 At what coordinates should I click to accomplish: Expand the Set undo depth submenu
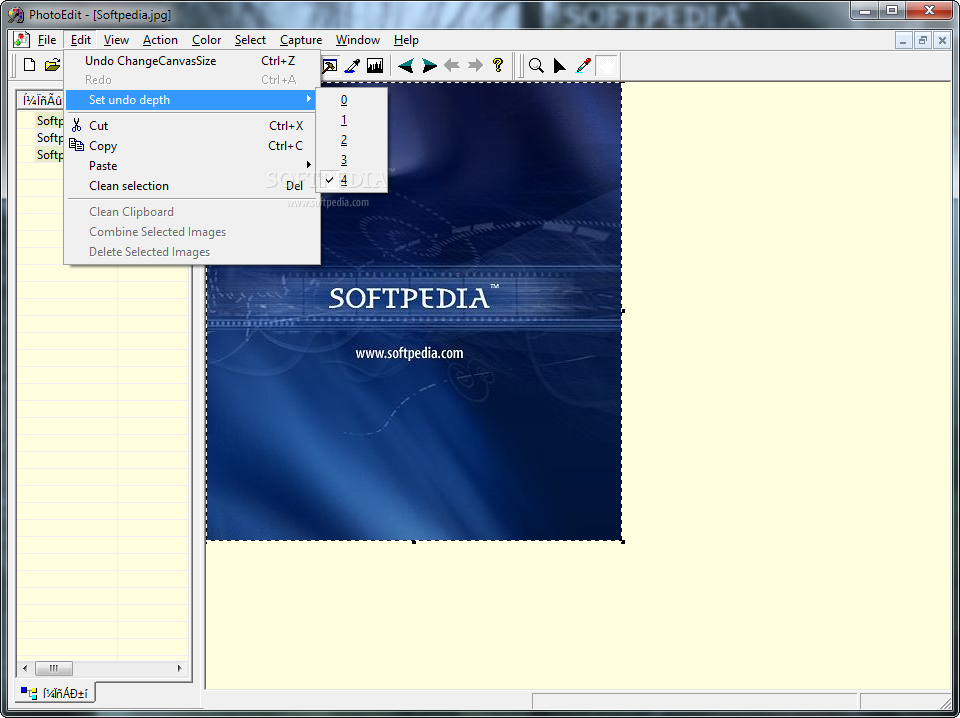tap(192, 100)
